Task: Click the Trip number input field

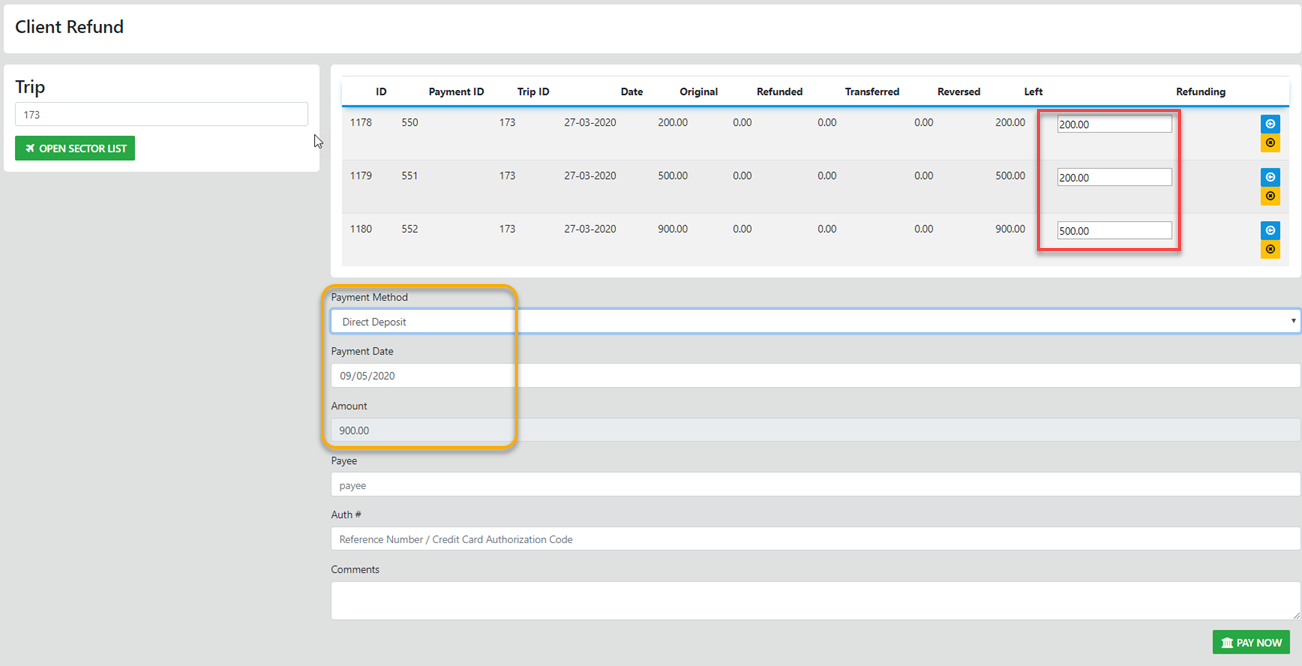Action: (161, 115)
